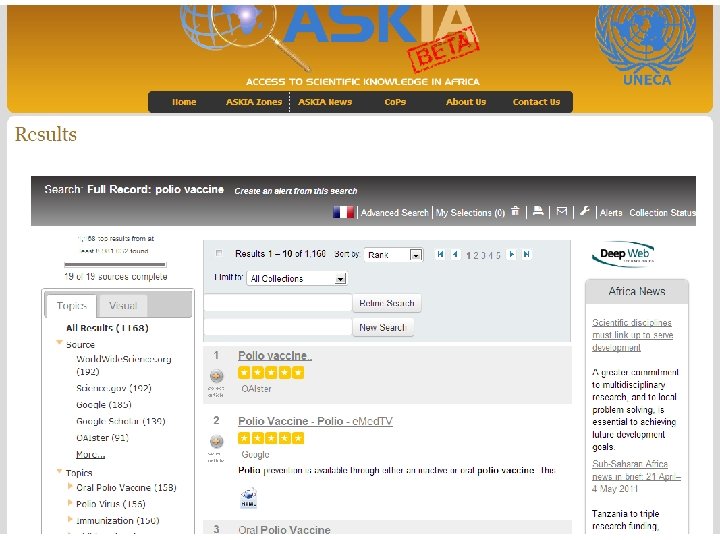Open the Polio vaccine result title
The height and width of the screenshot is (540, 720).
275,355
